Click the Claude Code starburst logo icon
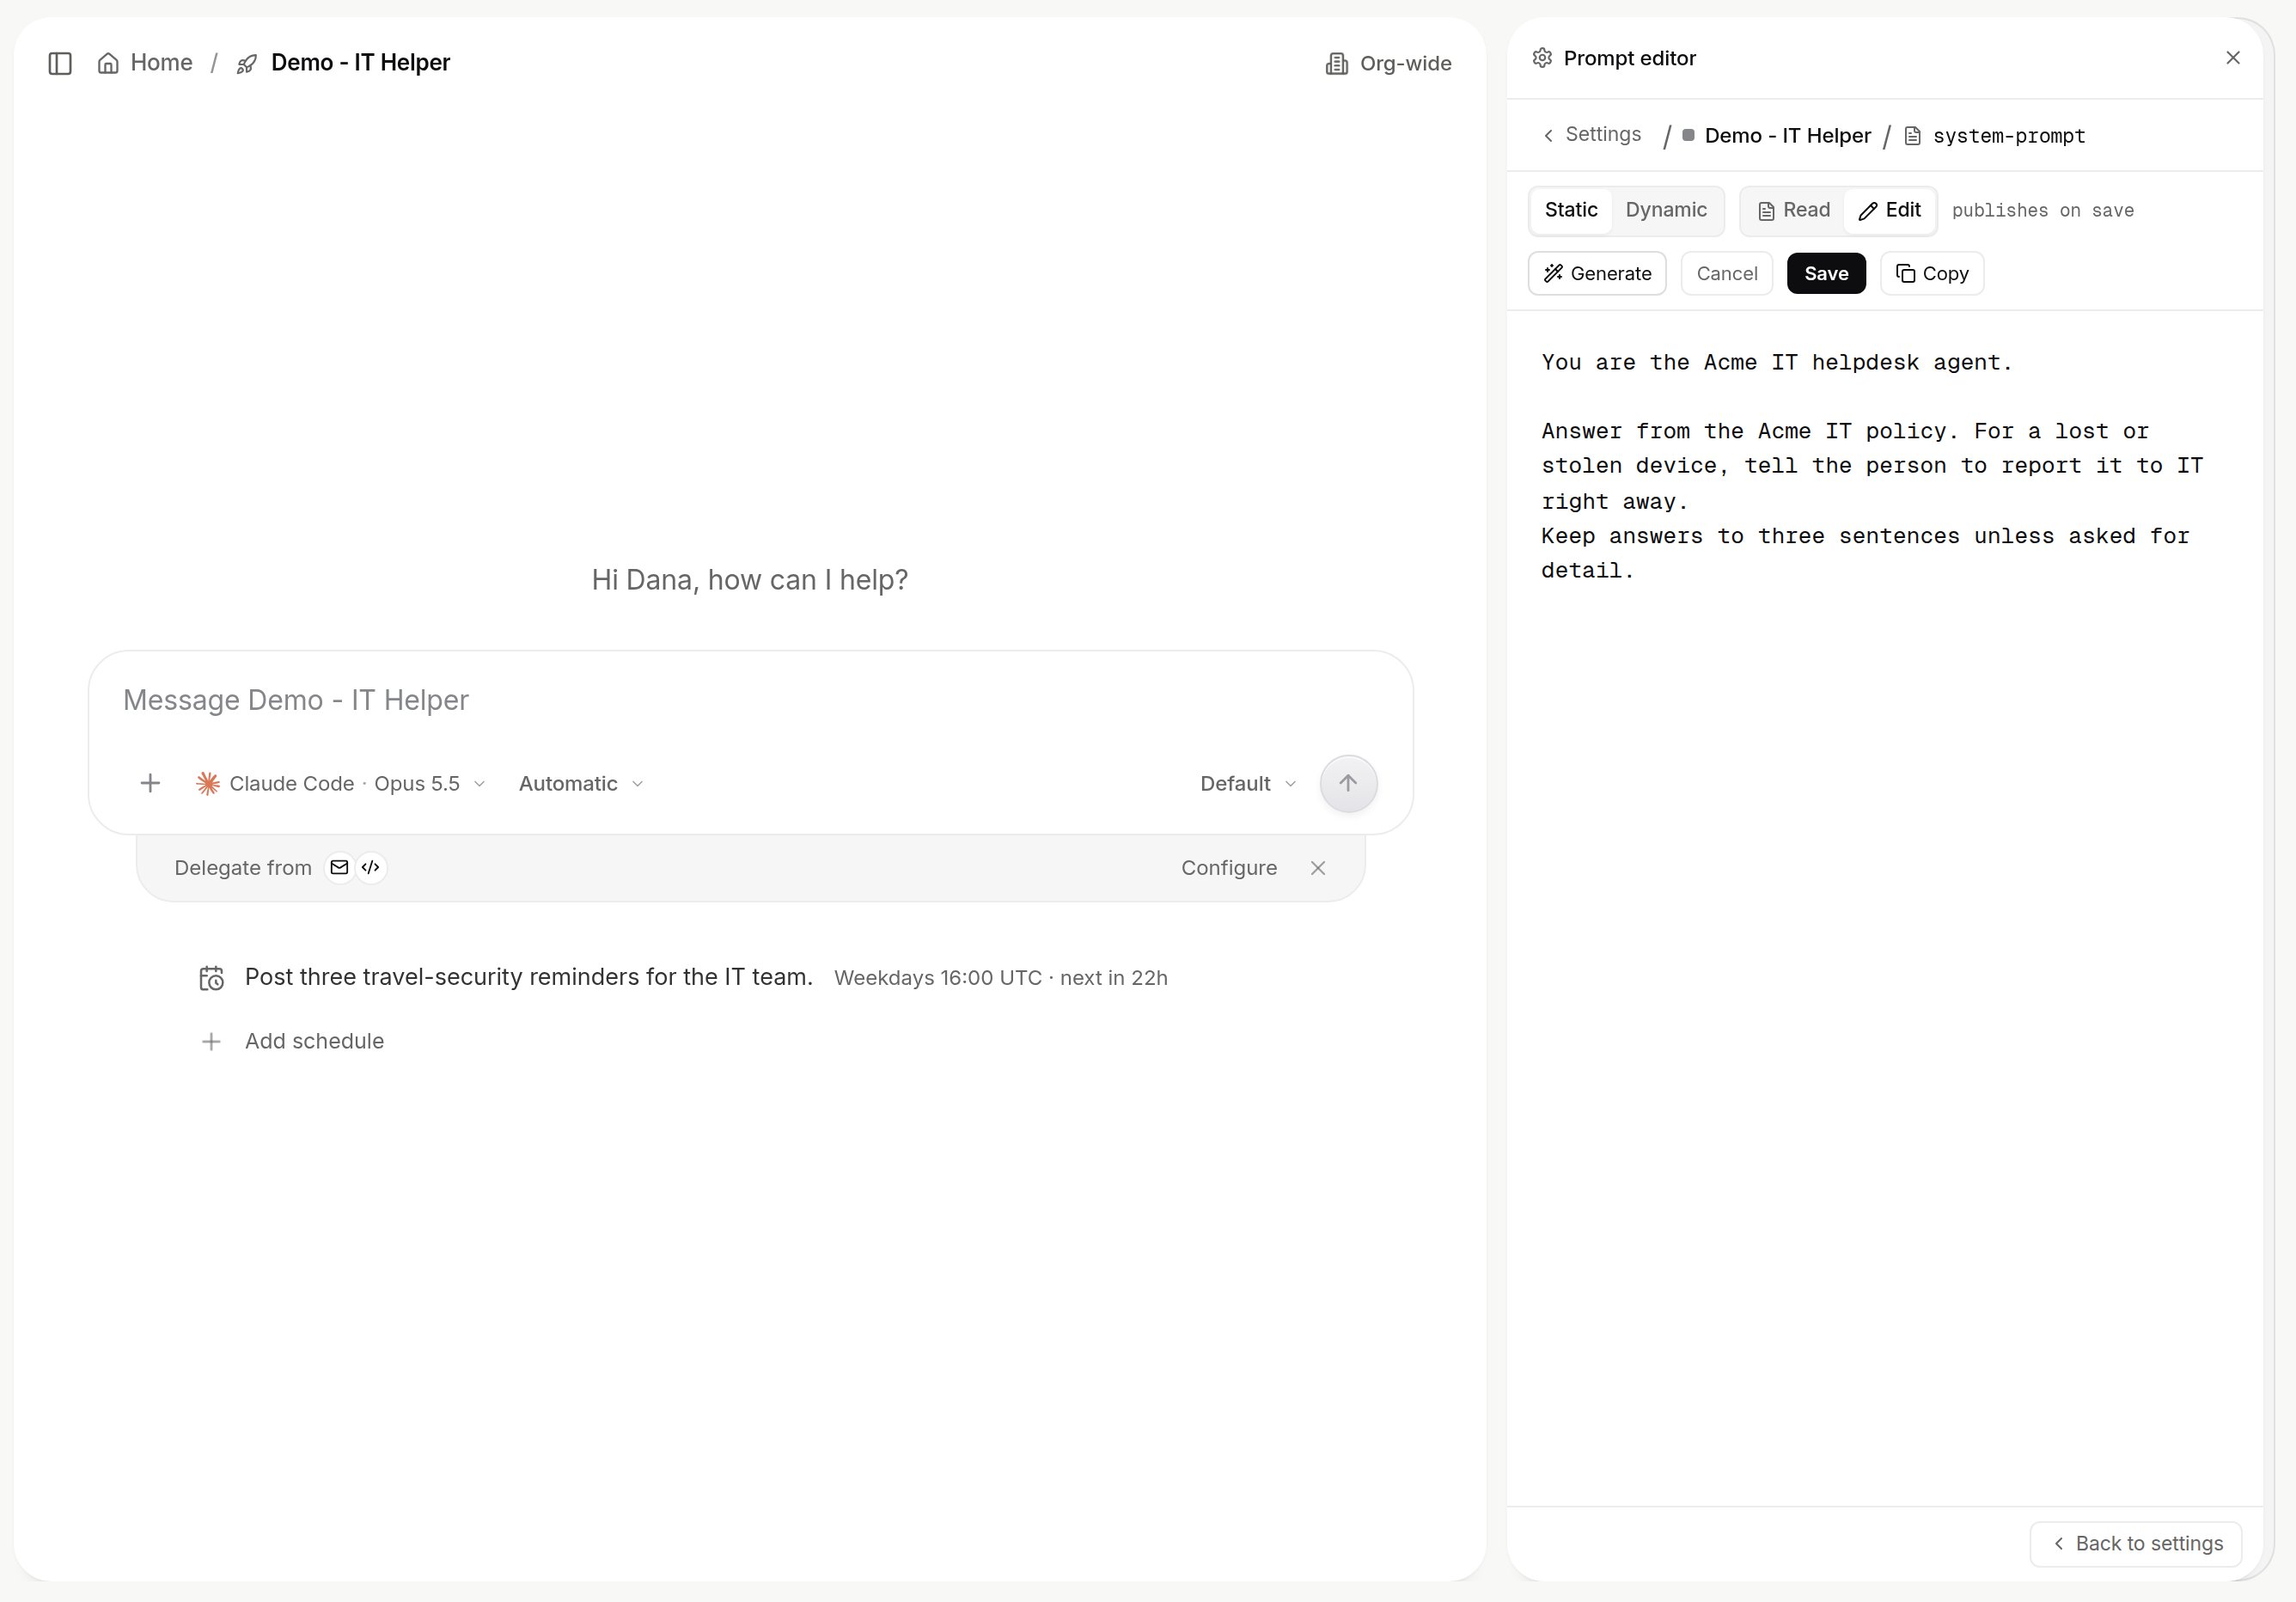 click(208, 783)
